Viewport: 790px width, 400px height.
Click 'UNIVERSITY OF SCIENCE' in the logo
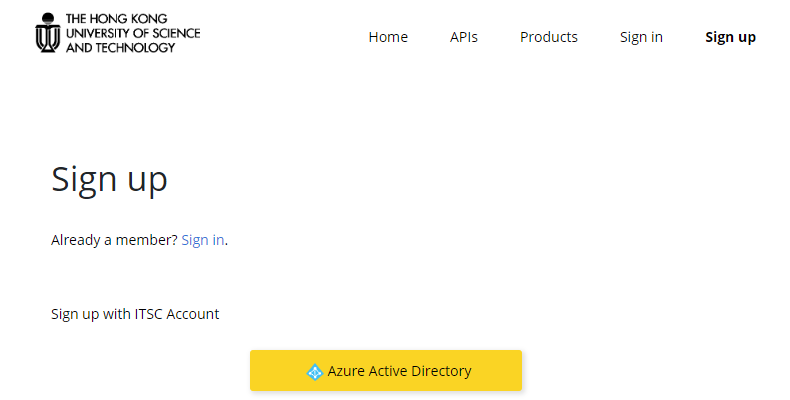coord(133,33)
